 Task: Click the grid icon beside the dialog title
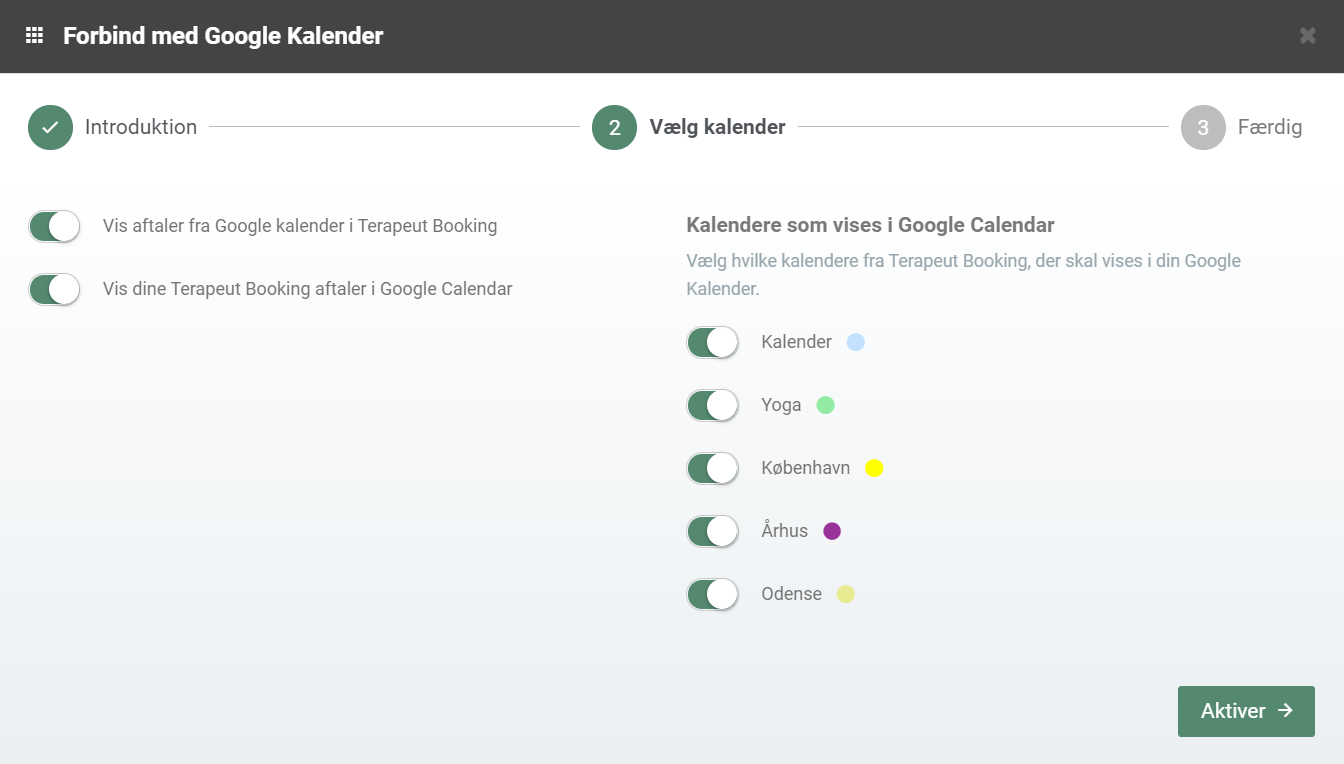(34, 36)
